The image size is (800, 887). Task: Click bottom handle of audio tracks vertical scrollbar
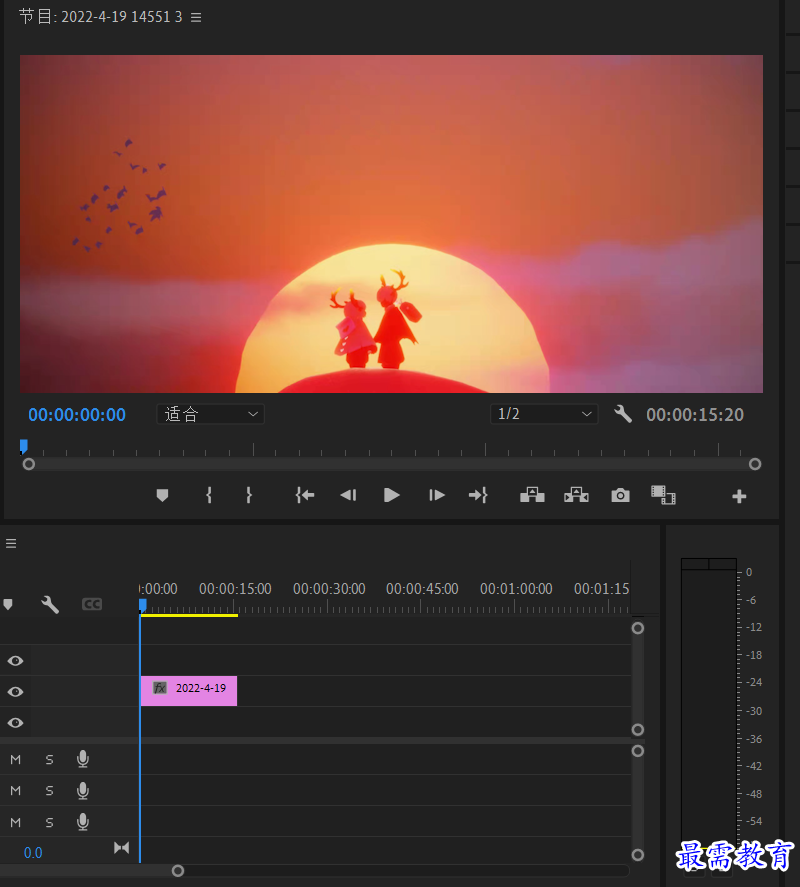638,855
